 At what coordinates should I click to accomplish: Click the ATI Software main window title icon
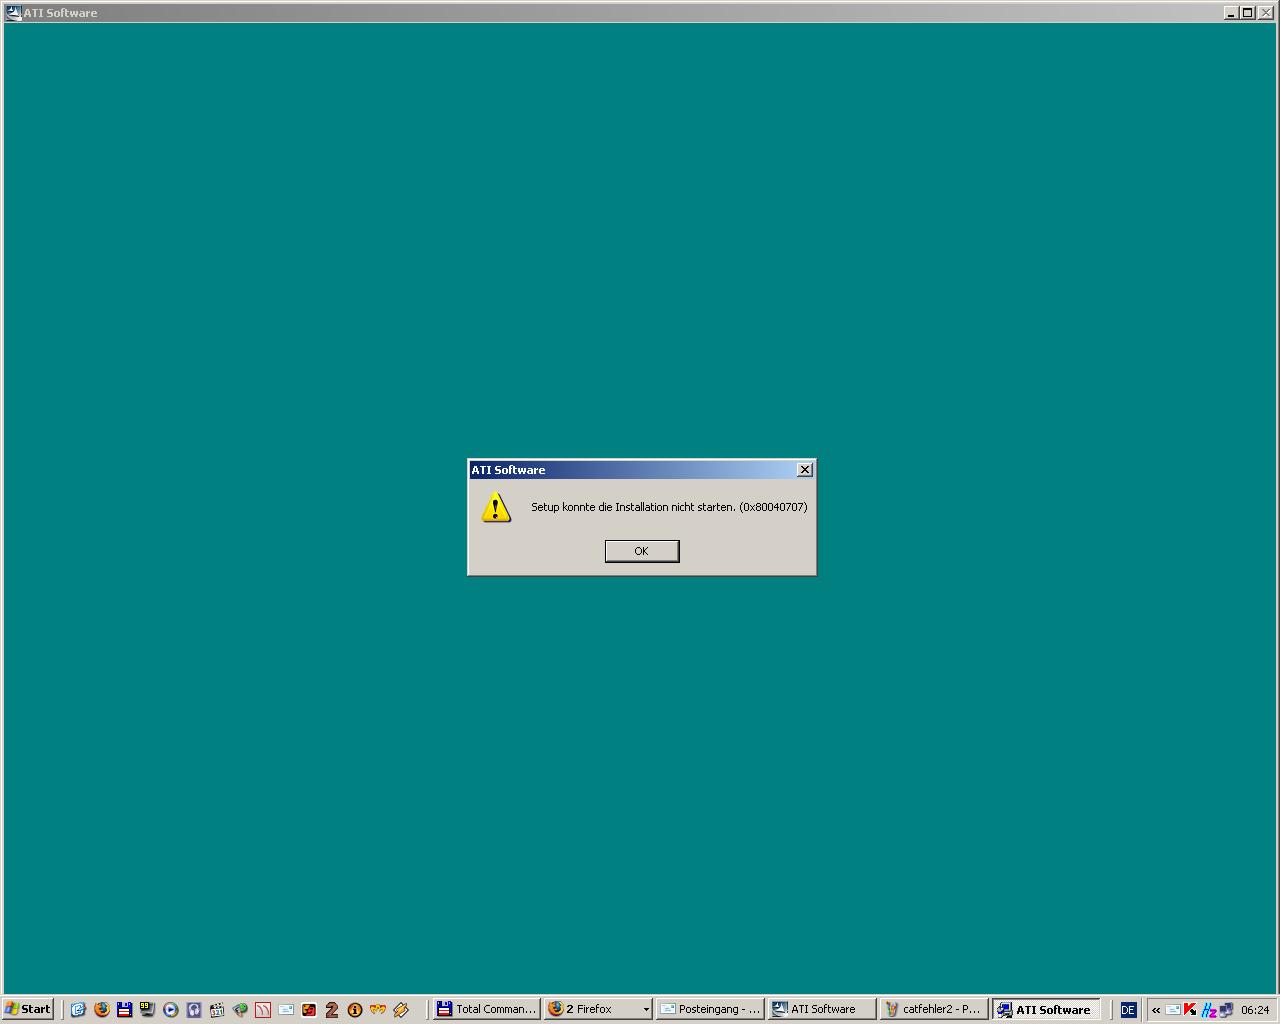pos(13,13)
